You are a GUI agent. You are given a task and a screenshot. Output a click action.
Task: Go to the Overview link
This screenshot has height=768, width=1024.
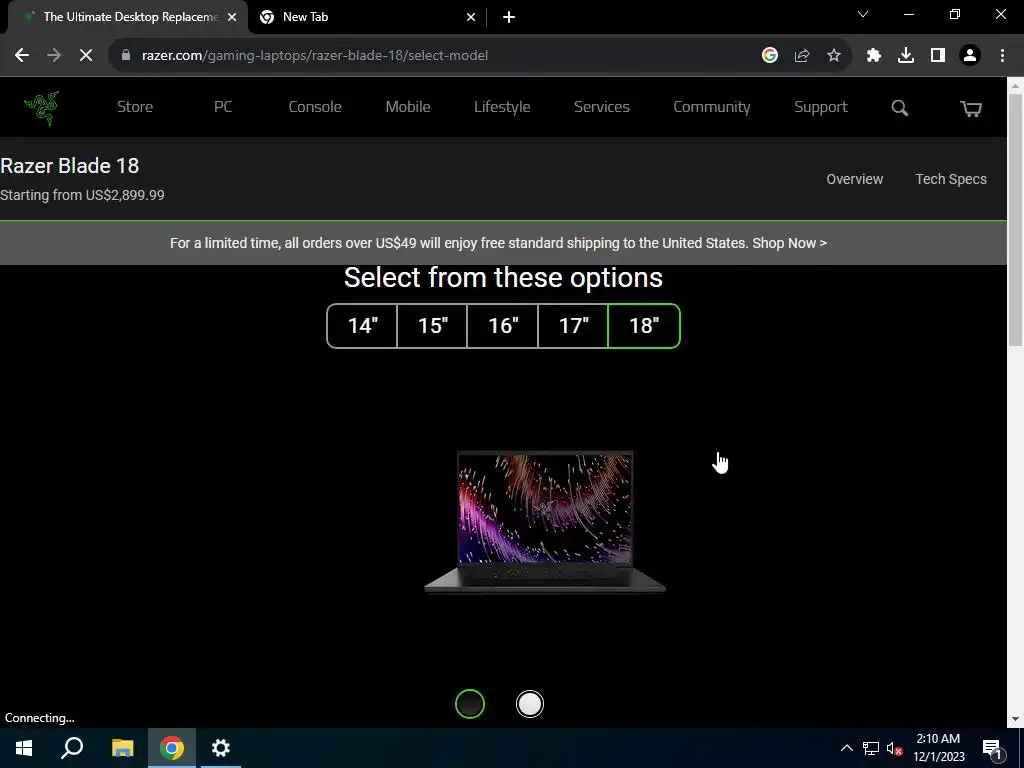tap(854, 179)
